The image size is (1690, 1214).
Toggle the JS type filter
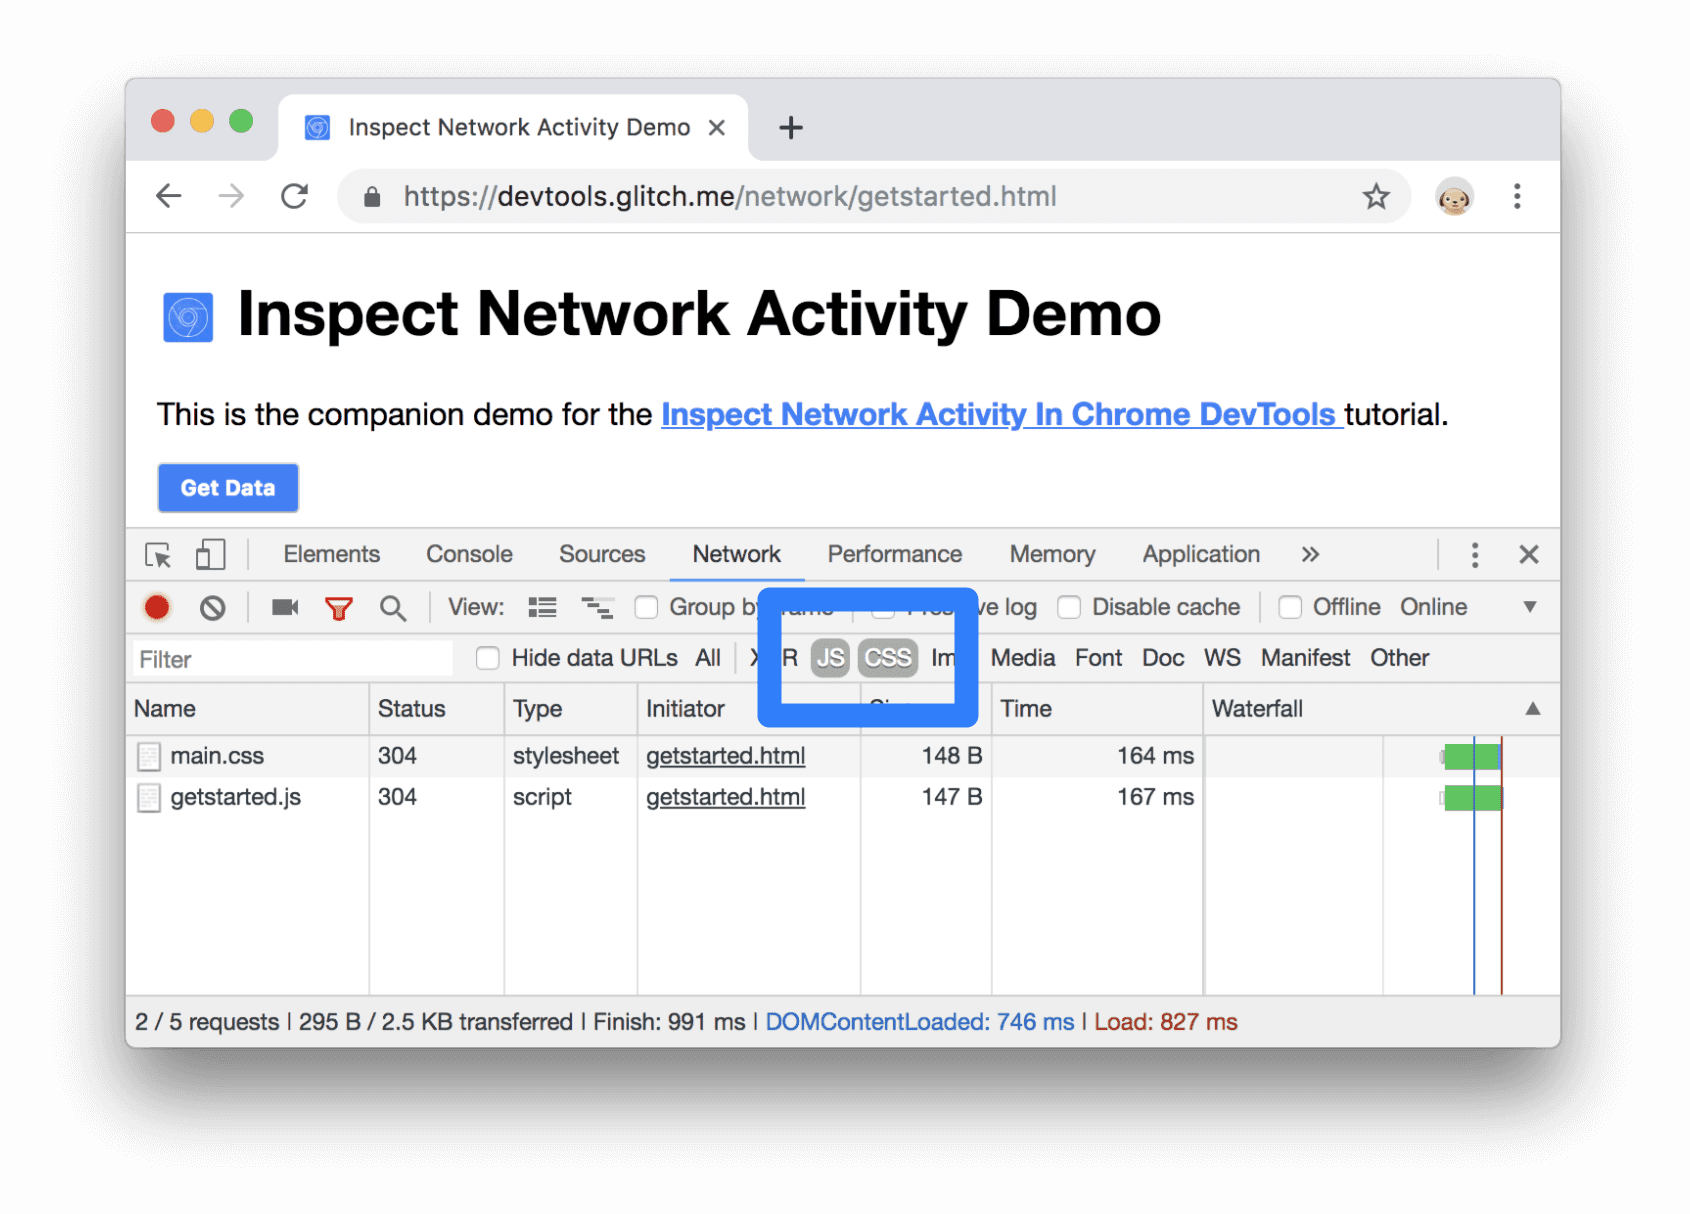click(830, 658)
